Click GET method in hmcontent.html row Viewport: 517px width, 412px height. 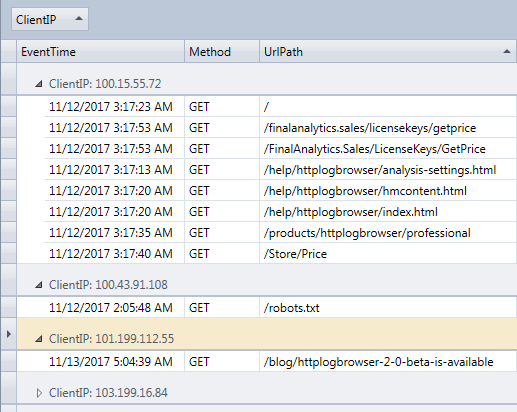pyautogui.click(x=222, y=191)
